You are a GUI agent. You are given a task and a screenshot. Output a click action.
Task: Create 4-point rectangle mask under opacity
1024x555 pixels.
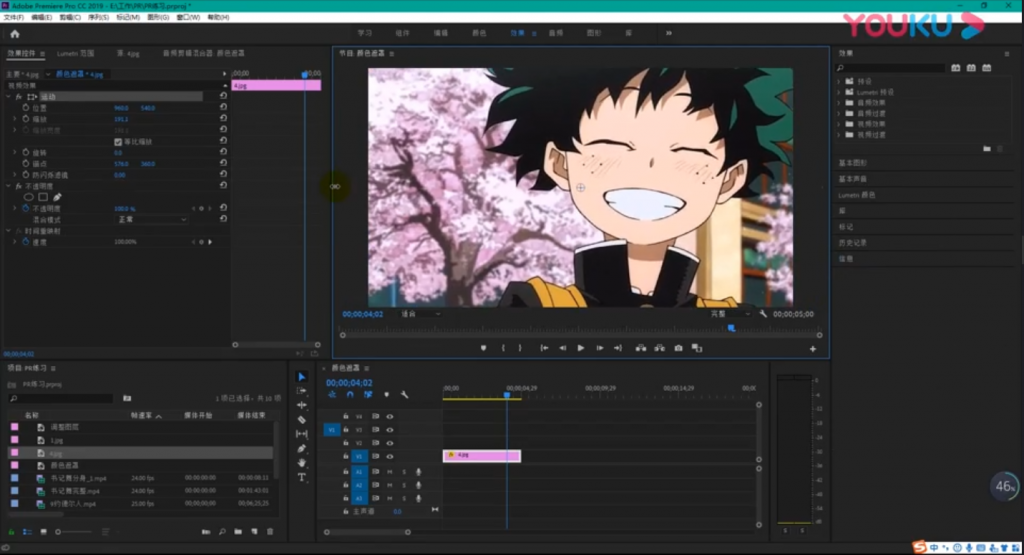click(x=42, y=197)
